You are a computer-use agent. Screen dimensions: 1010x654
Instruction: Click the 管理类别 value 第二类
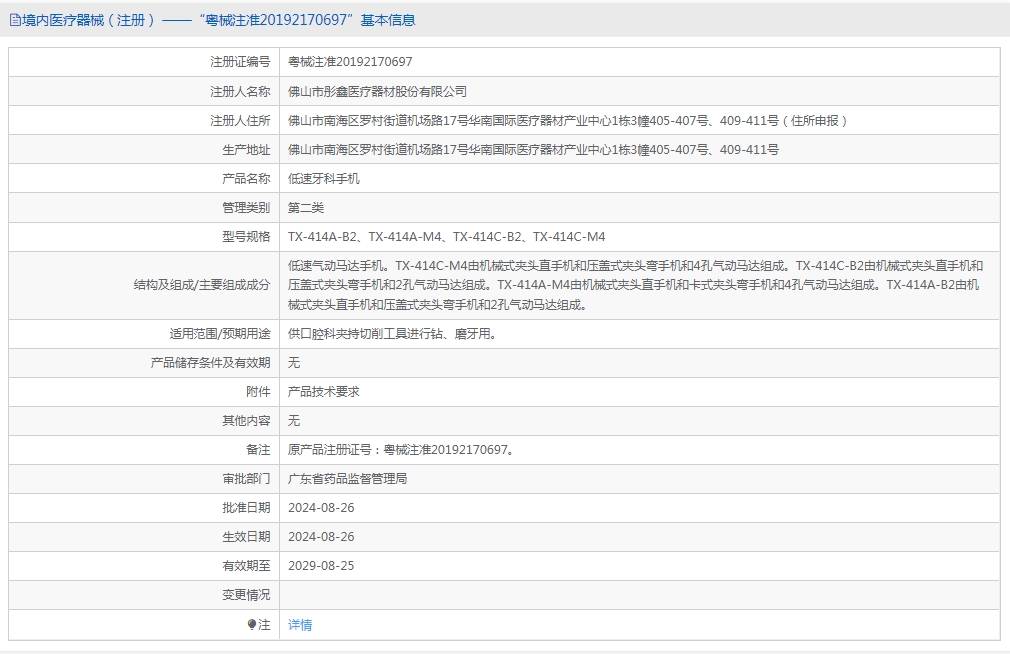coord(306,208)
